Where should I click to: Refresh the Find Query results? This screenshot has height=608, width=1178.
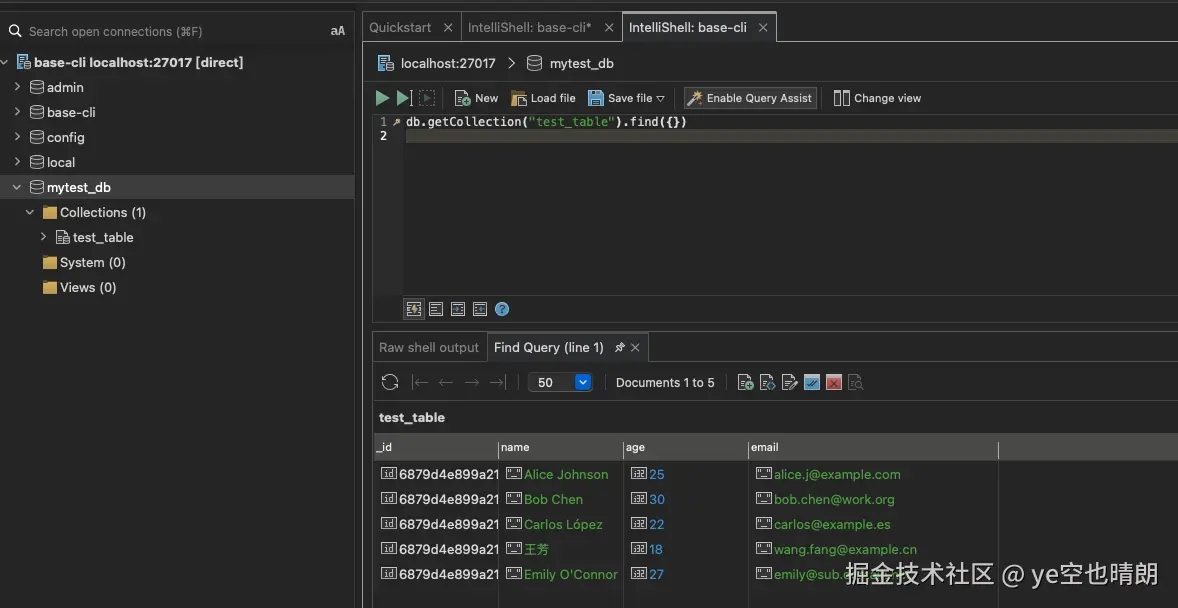click(390, 383)
